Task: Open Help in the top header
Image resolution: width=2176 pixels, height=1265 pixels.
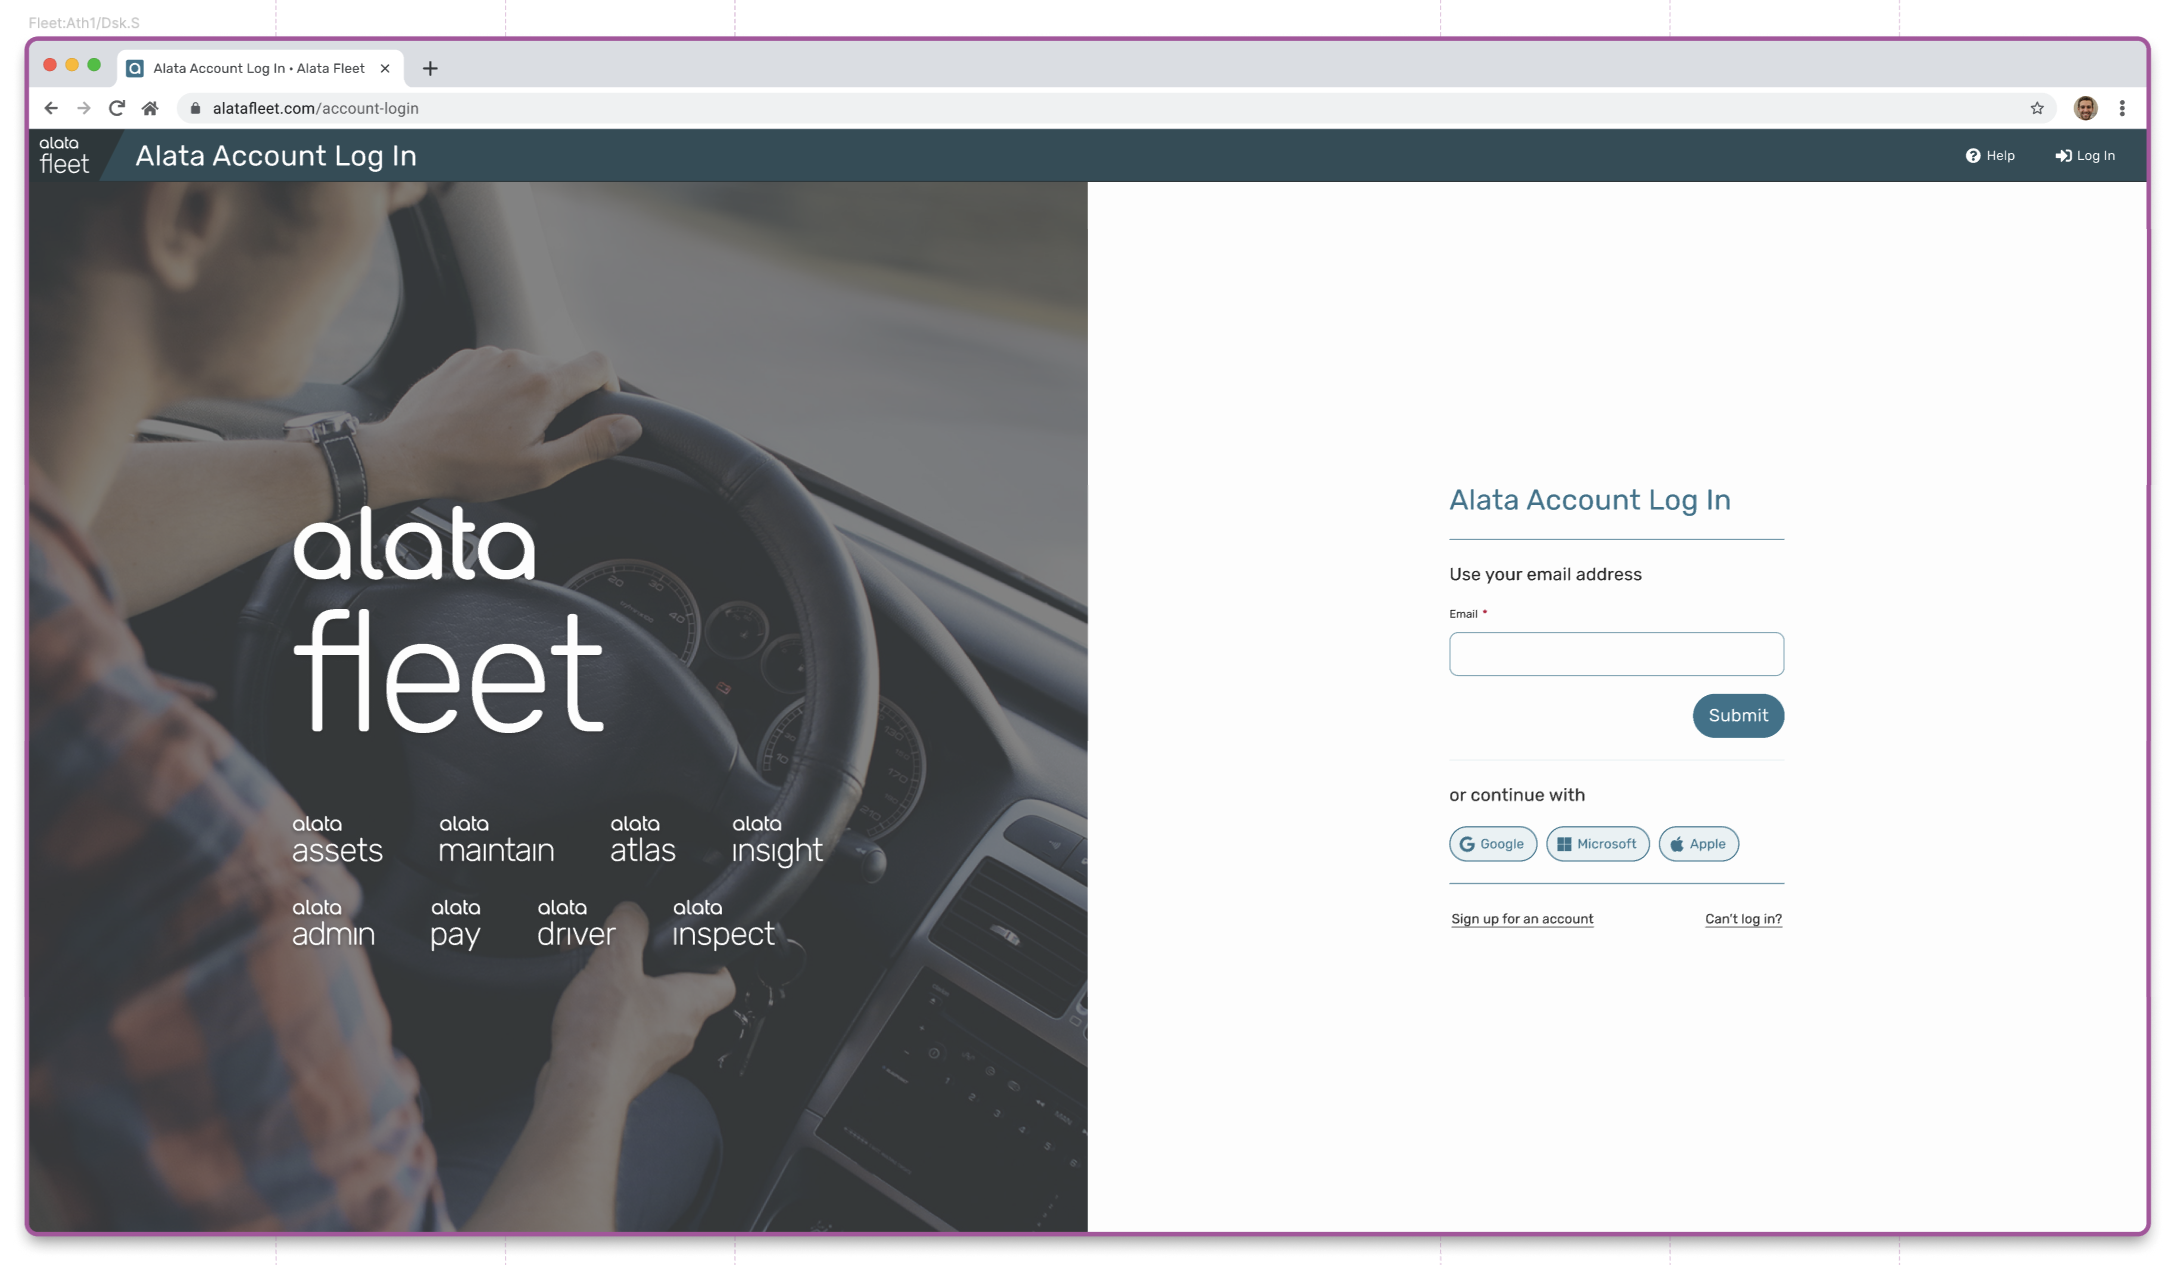Action: click(x=1990, y=156)
